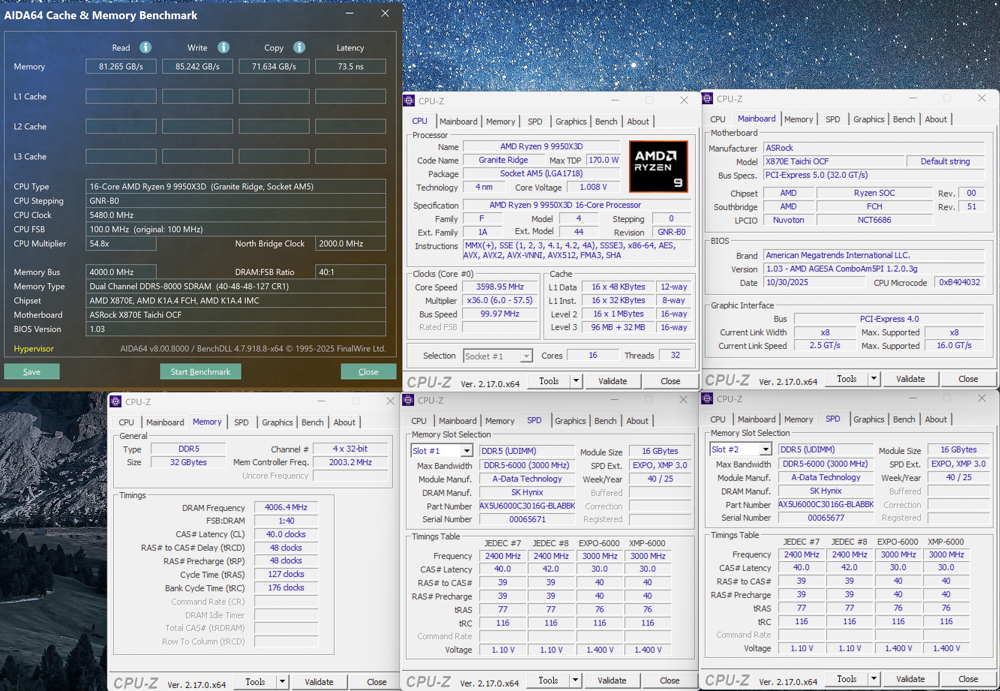Expand the Slot #2 memory slot dropdown
Viewport: 1000px width, 691px height.
(767, 450)
